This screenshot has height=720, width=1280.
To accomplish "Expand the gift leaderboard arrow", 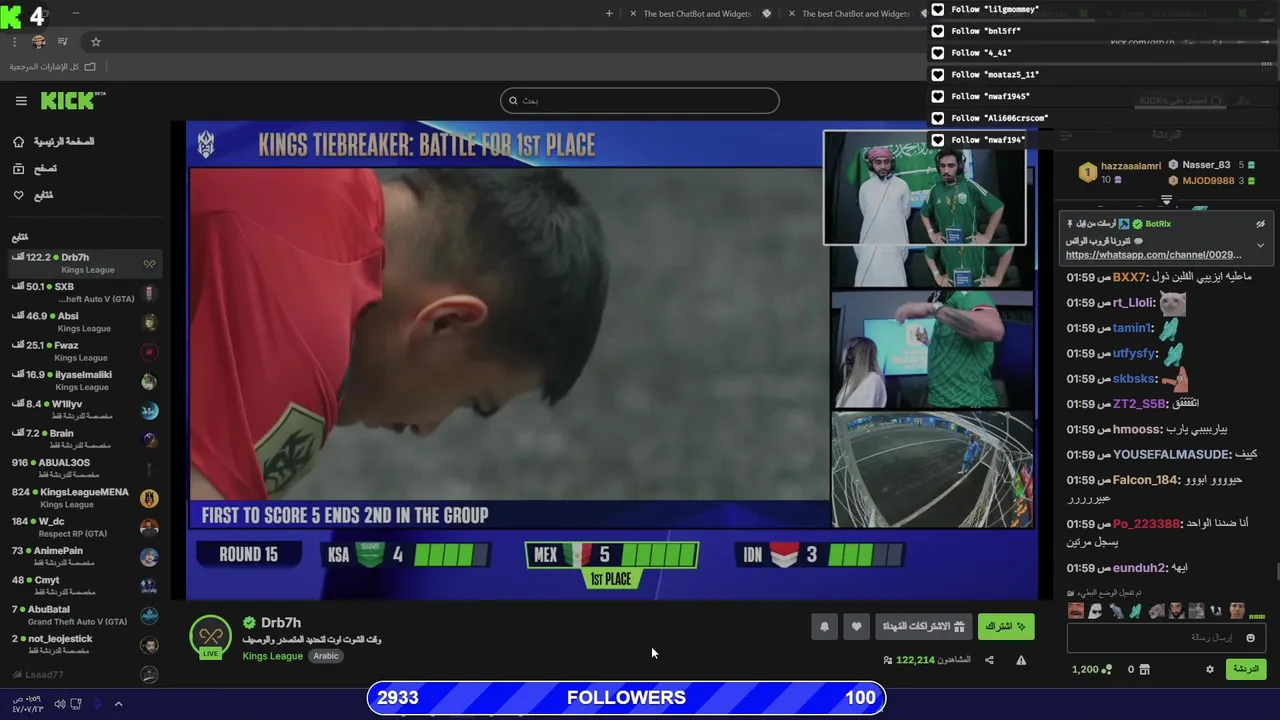I will [1166, 200].
